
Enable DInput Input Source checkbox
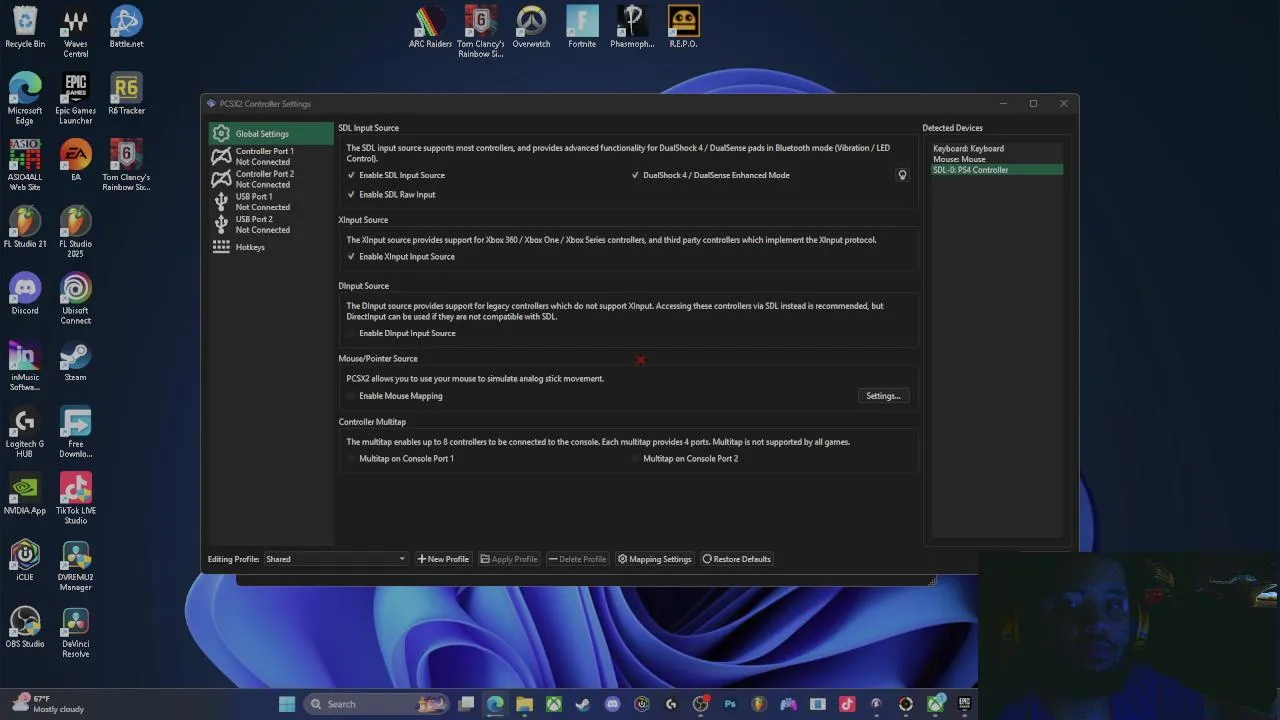(x=400, y=333)
